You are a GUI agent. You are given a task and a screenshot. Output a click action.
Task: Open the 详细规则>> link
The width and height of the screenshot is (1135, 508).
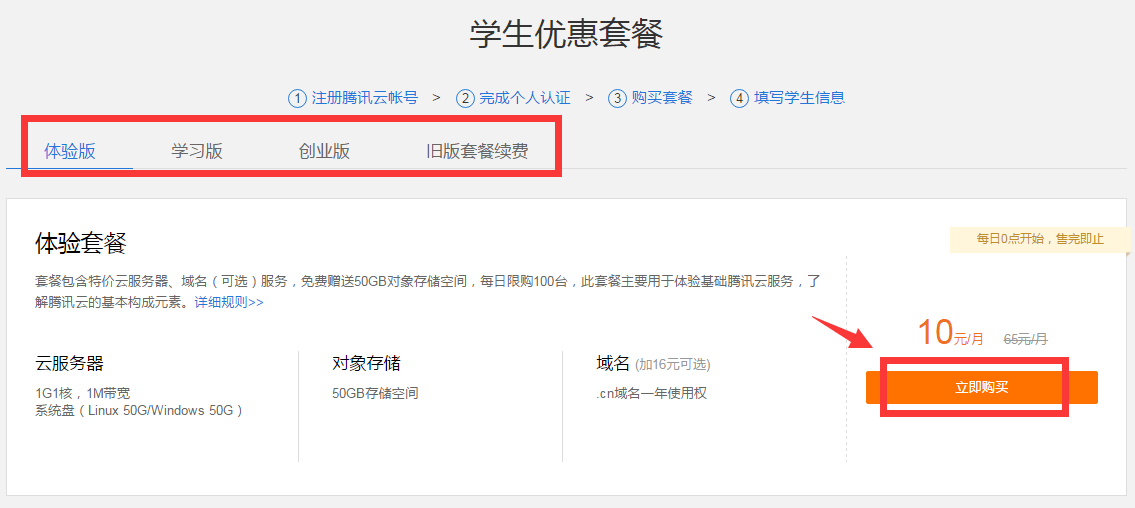(x=229, y=302)
